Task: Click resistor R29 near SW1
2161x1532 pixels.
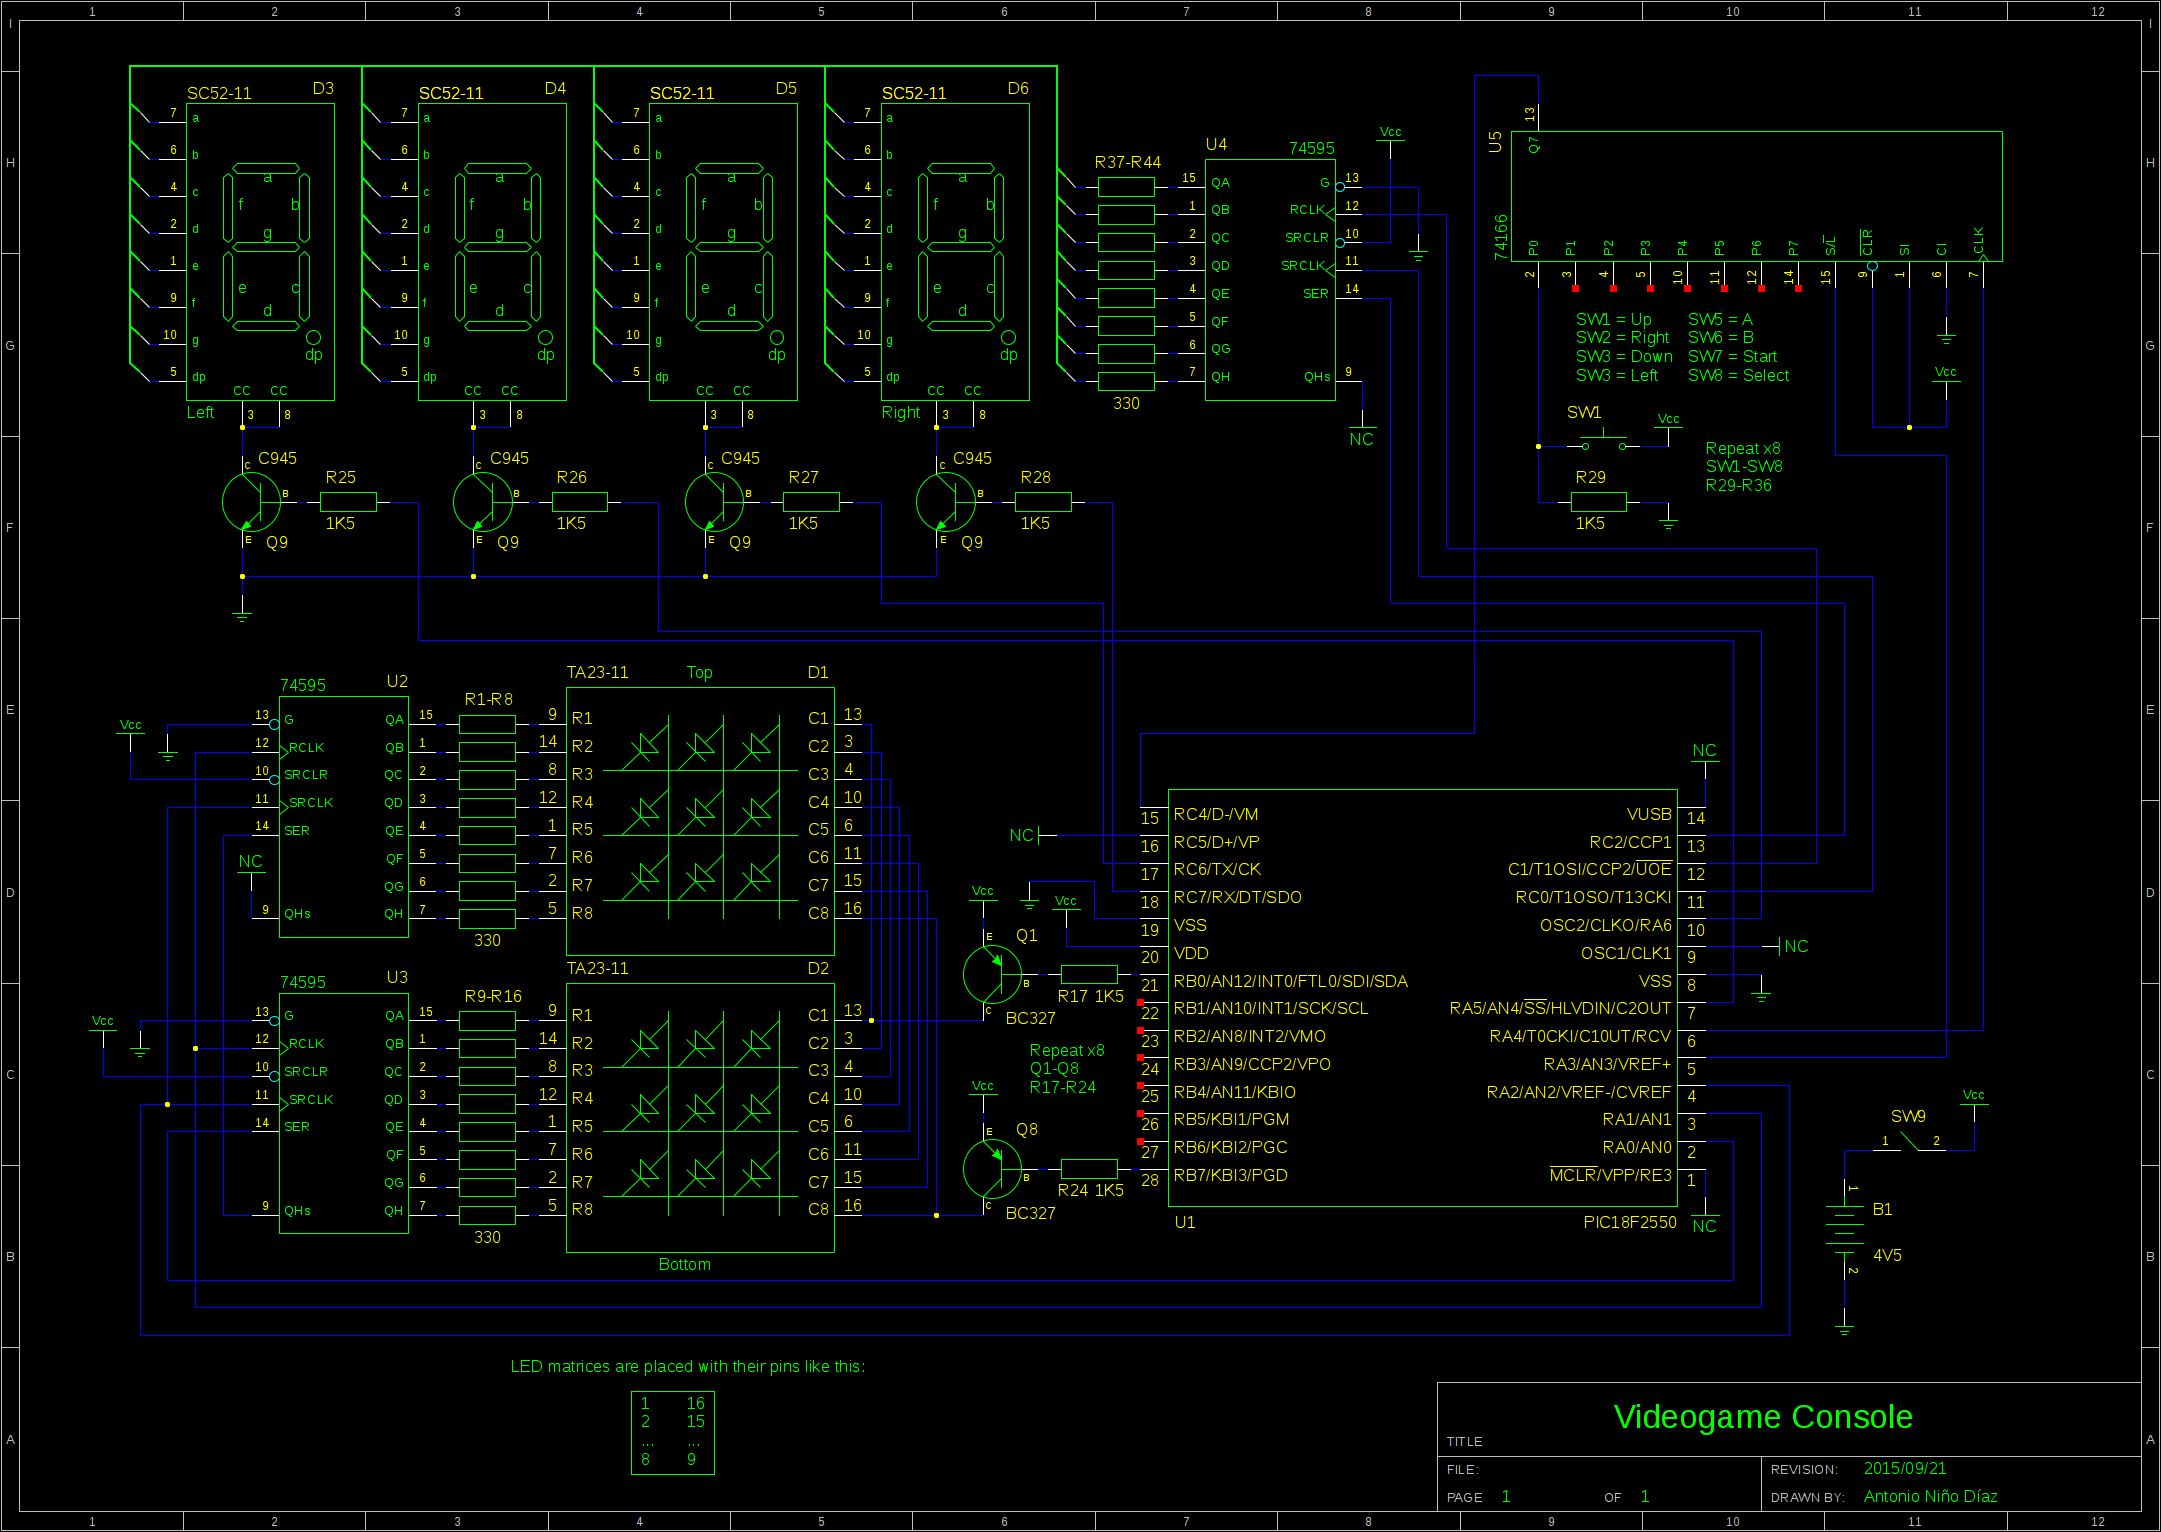Action: 1598,502
